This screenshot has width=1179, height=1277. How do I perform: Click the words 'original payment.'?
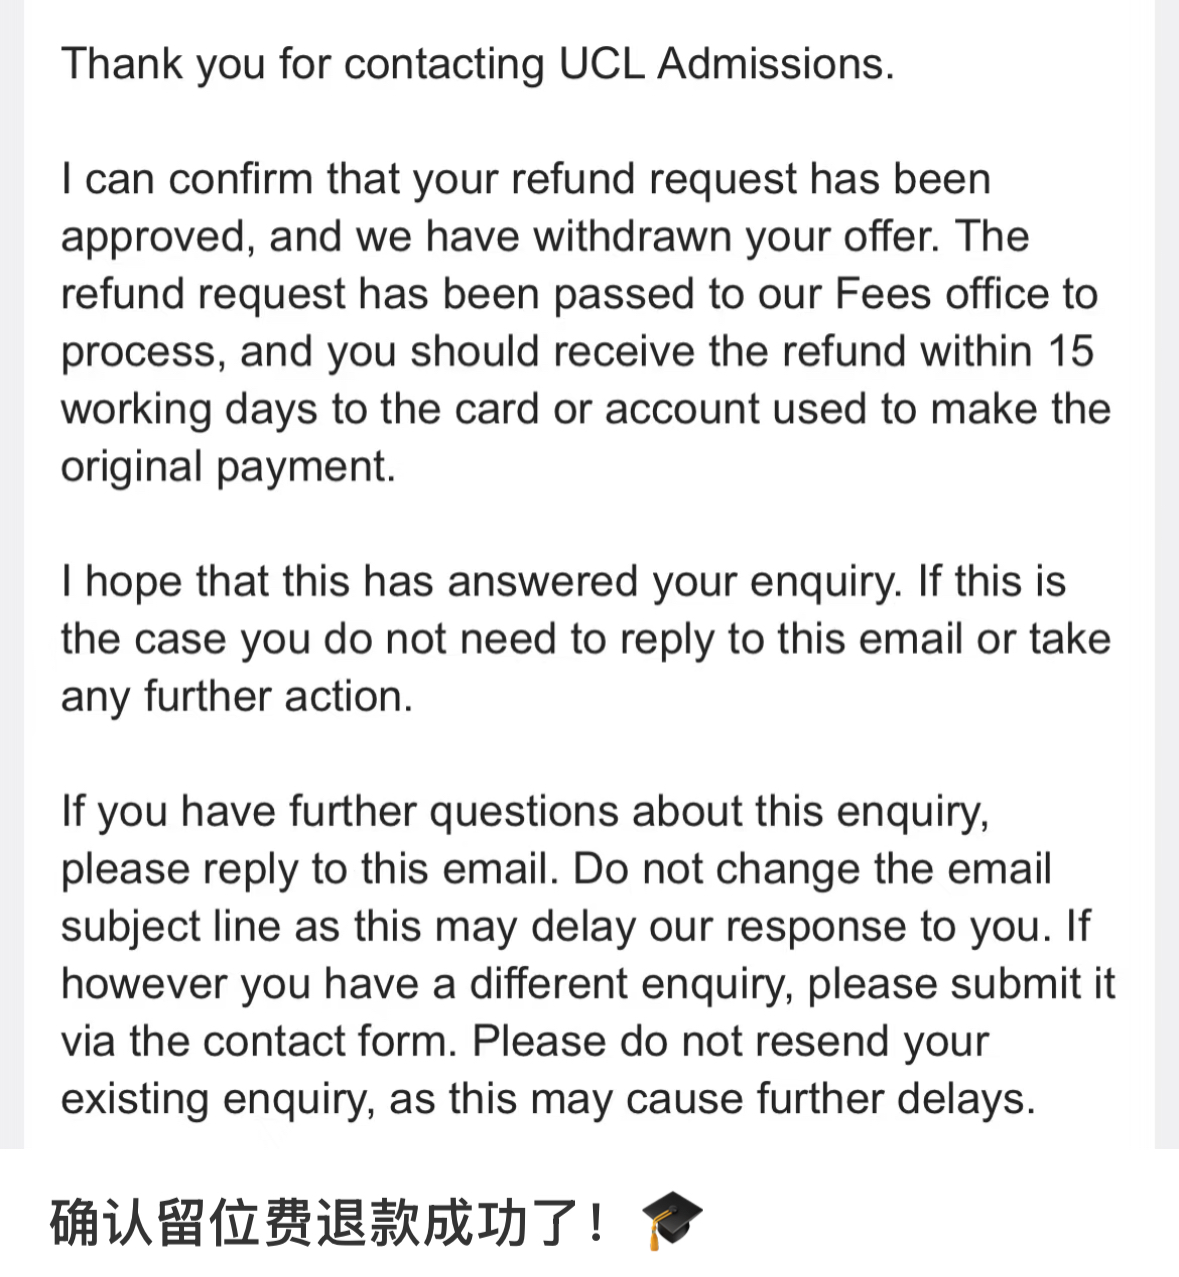229,468
